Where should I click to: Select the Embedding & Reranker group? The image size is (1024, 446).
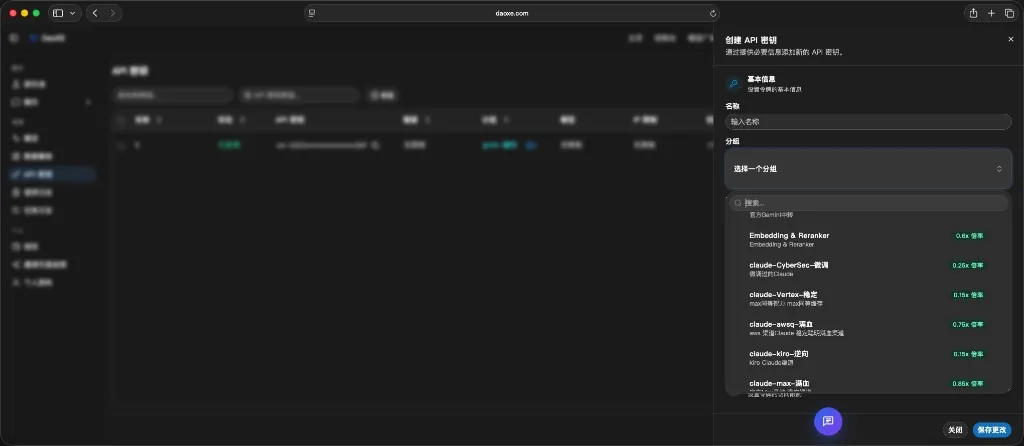coord(868,240)
